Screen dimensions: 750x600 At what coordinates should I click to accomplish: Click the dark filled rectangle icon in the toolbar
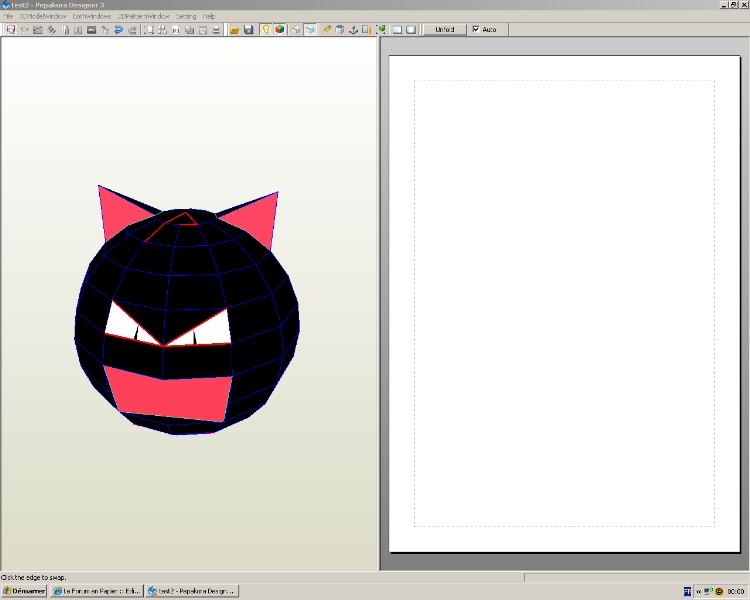(91, 30)
